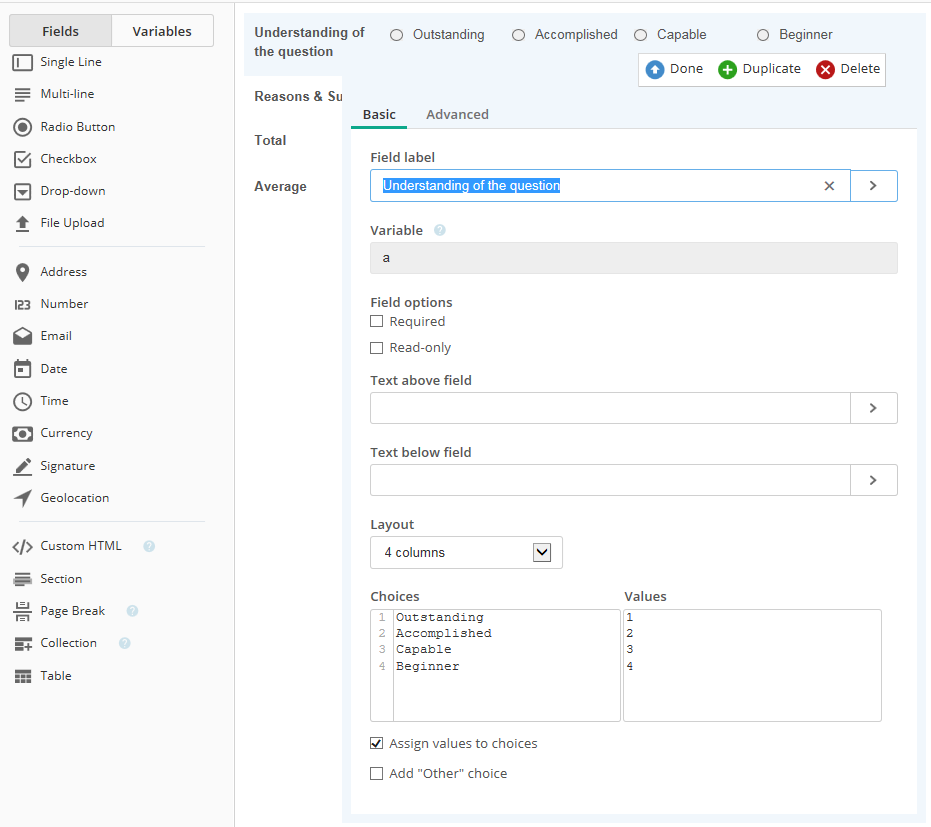Click the Text below field input
This screenshot has width=931, height=827.
610,480
